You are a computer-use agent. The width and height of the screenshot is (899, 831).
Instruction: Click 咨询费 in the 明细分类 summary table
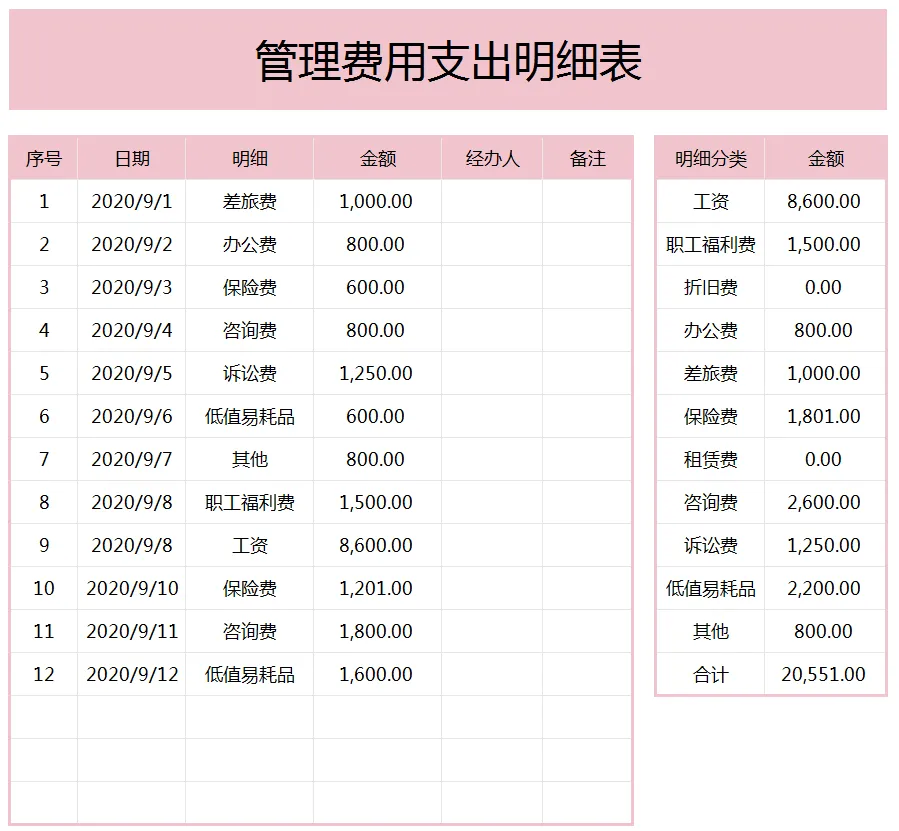(x=710, y=502)
